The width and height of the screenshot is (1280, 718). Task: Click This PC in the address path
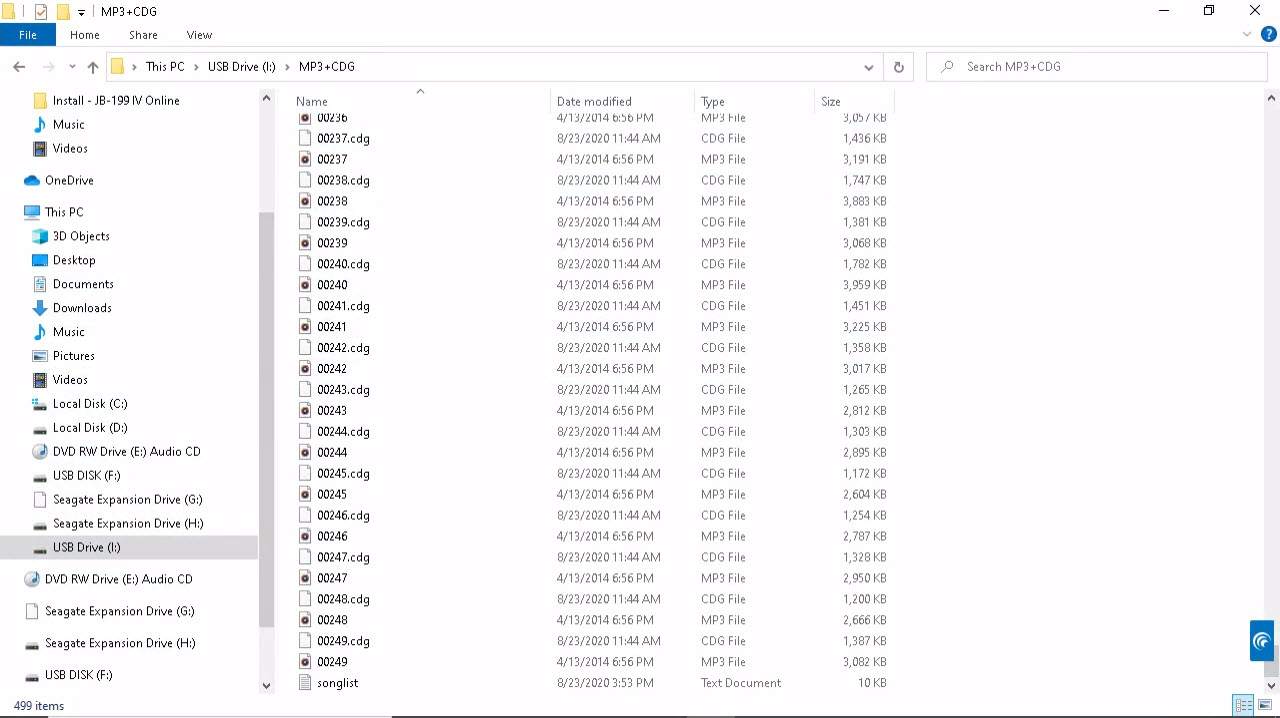[x=165, y=67]
